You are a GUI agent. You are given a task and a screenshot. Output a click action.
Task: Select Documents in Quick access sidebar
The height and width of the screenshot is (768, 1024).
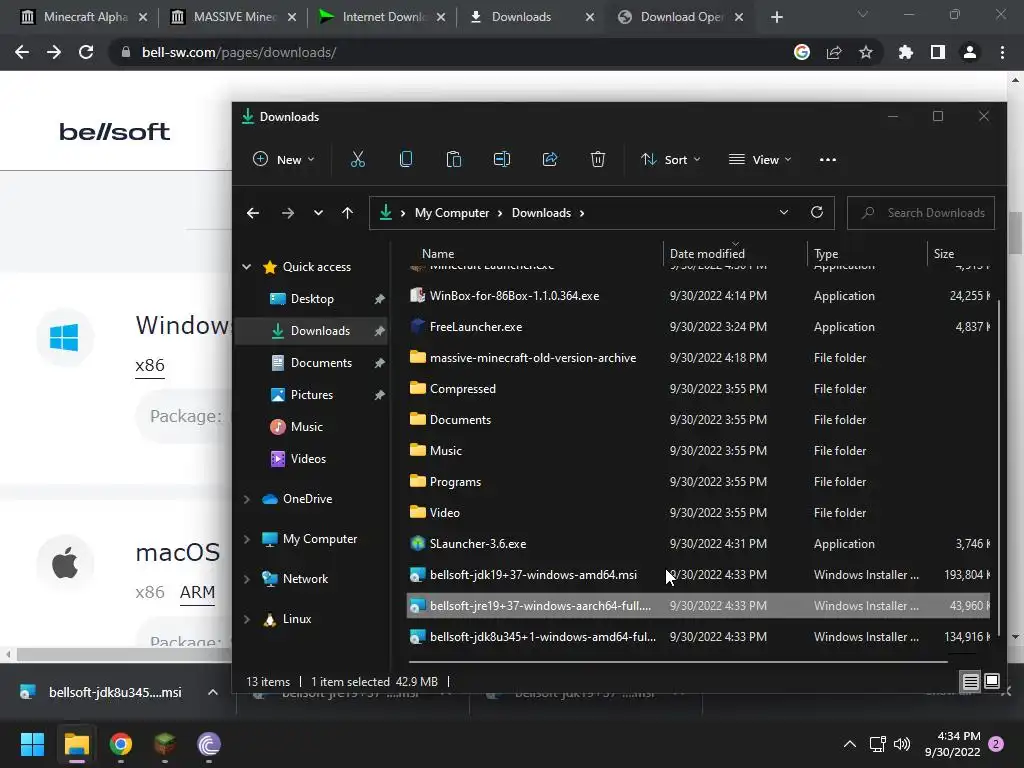(312, 362)
